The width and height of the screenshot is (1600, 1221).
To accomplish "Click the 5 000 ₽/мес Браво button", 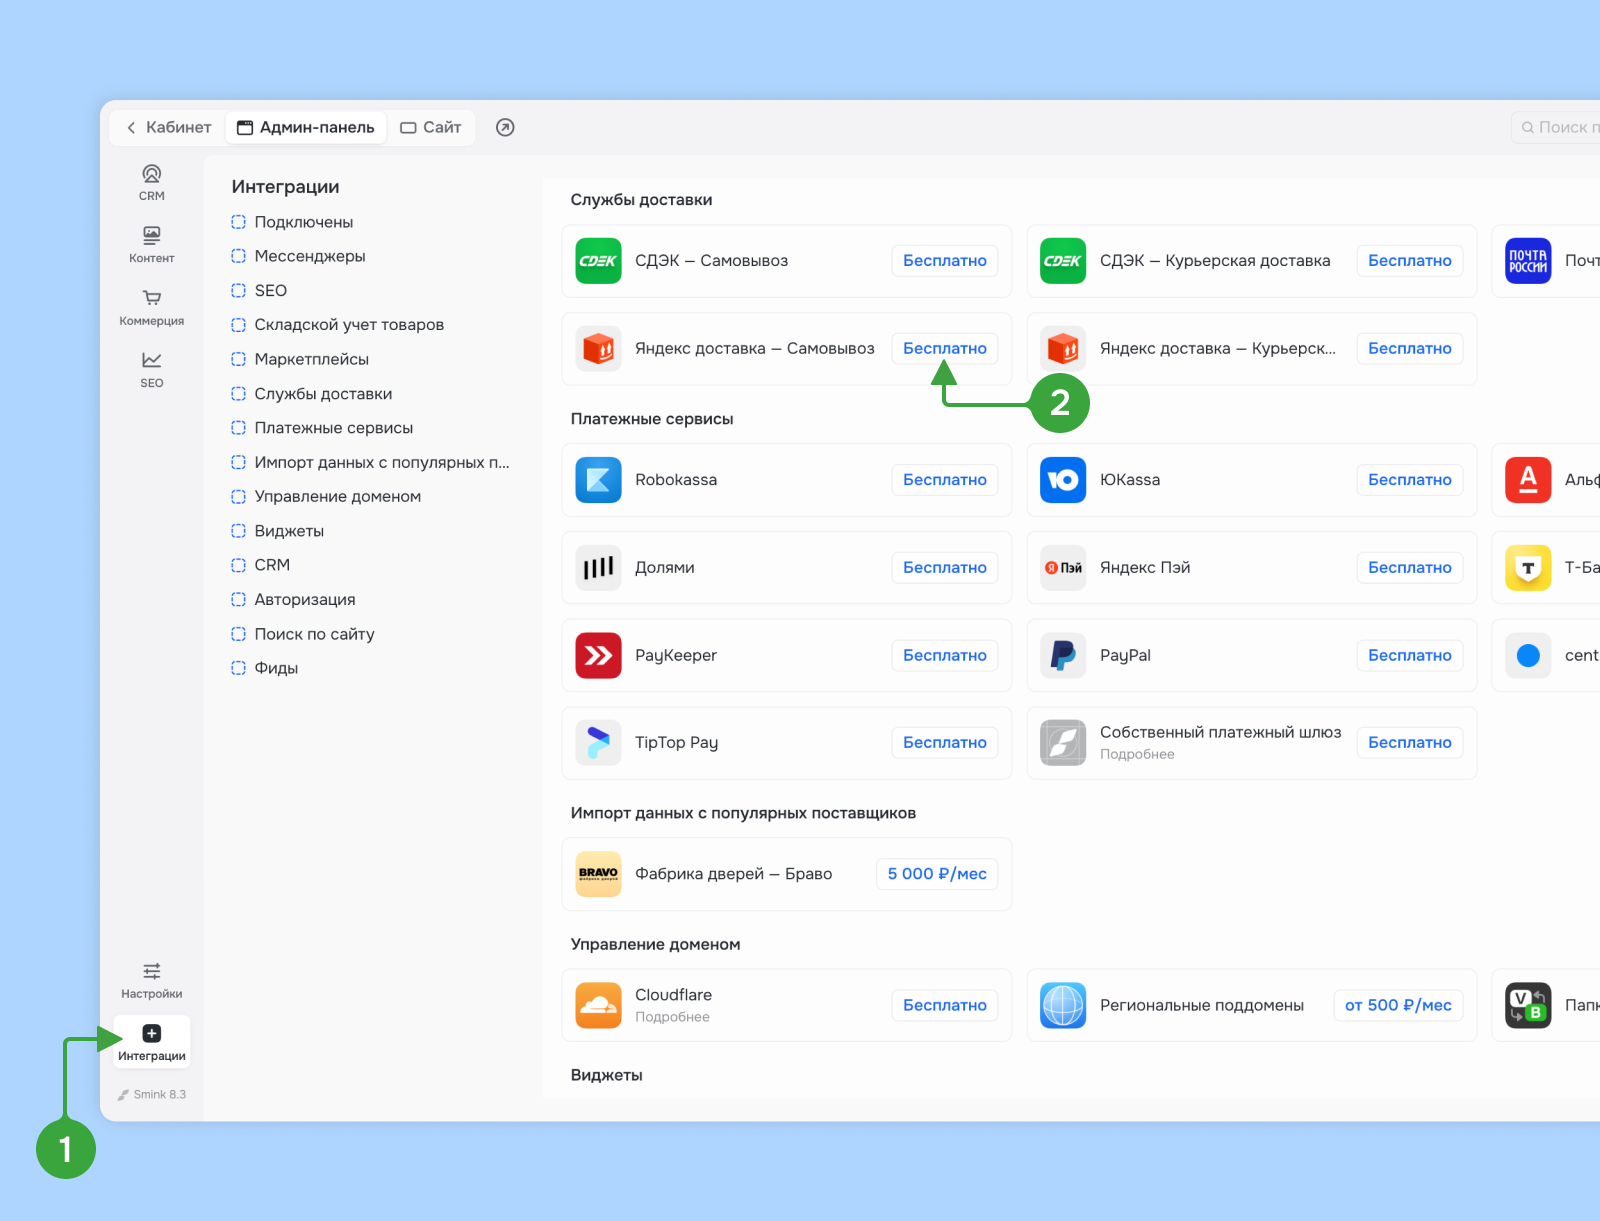I will (x=937, y=874).
